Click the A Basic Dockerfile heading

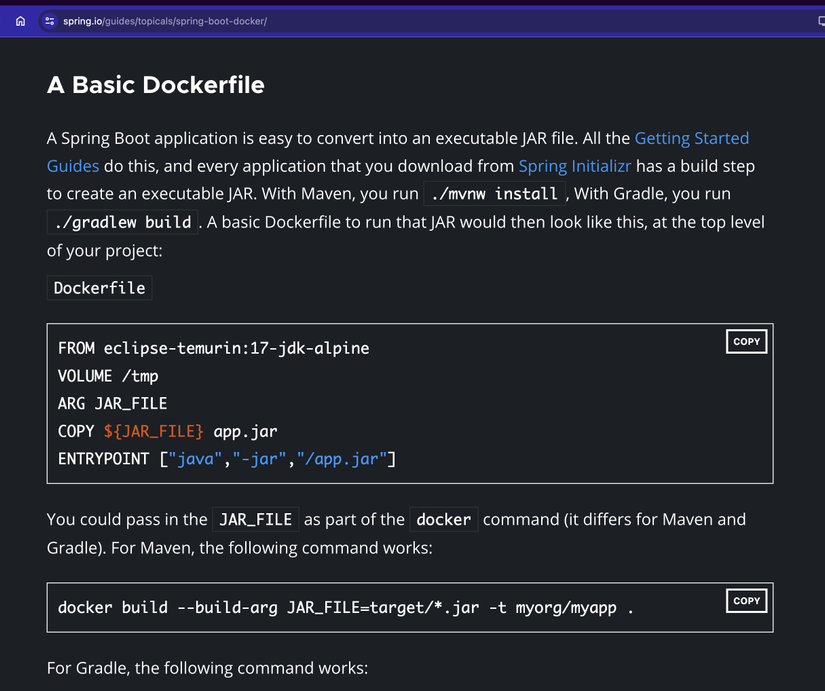pyautogui.click(x=156, y=85)
